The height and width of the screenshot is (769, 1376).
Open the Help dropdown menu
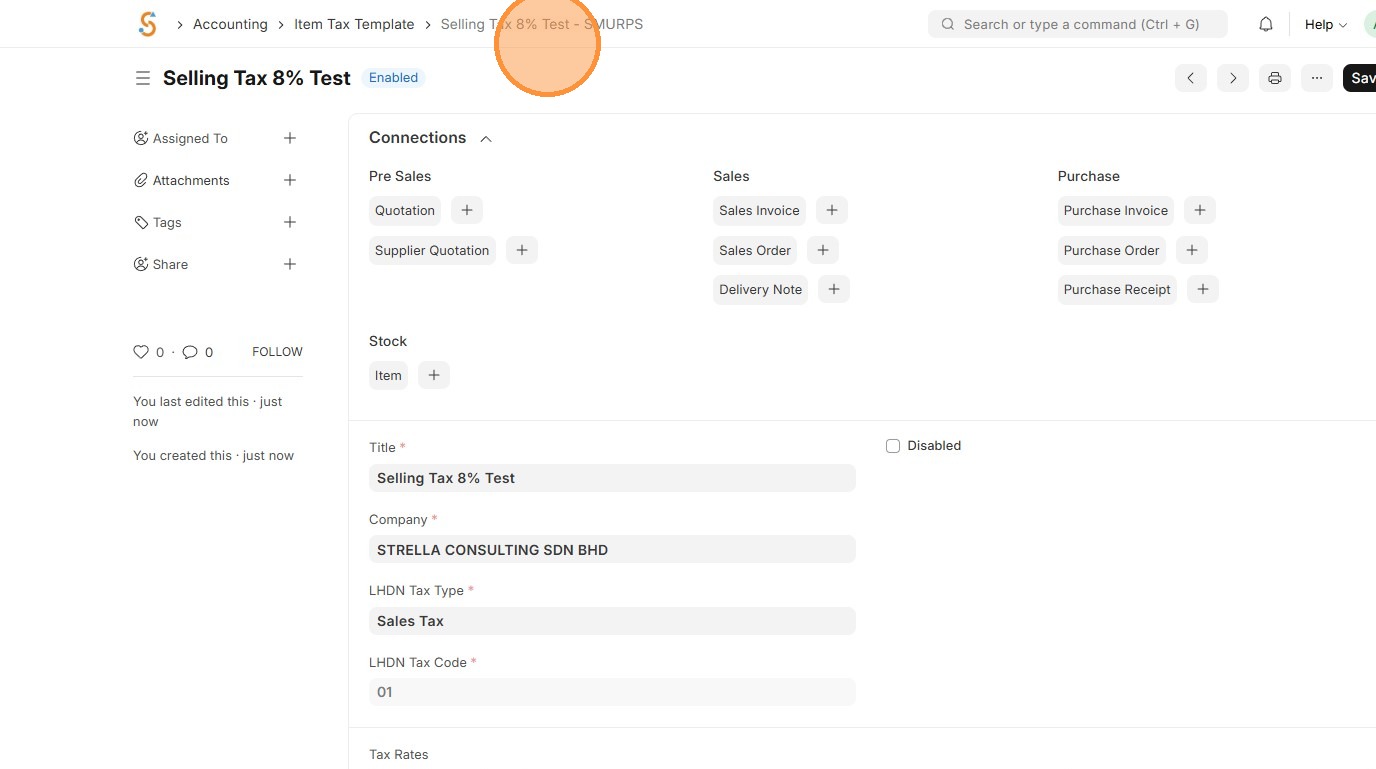pyautogui.click(x=1325, y=24)
